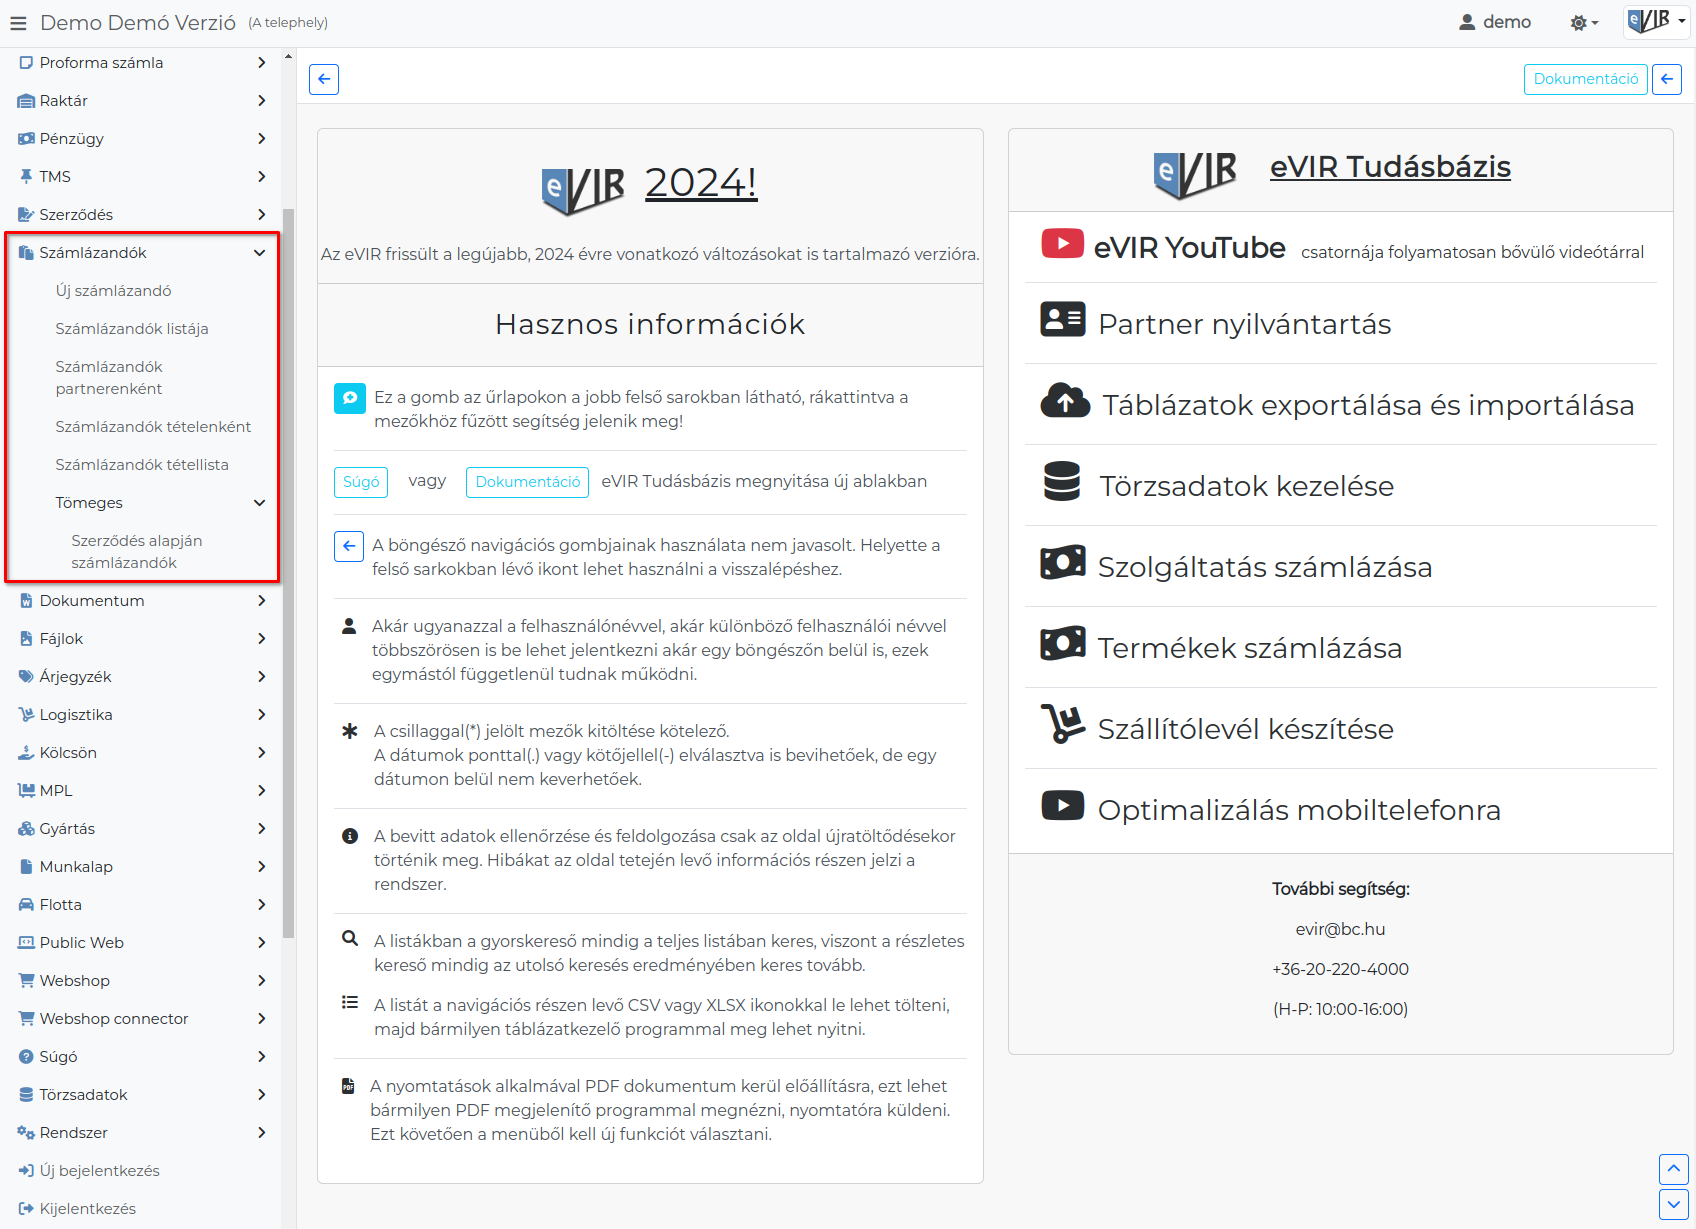Viewport: 1696px width, 1229px height.
Task: Click the database icon beside Törzsadatok kezelése
Action: coord(1062,481)
